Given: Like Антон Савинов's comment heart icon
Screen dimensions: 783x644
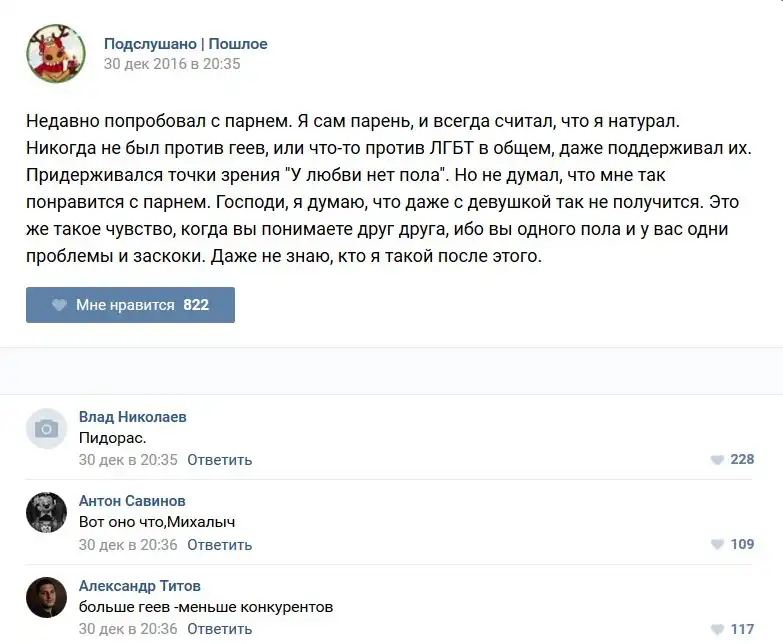Looking at the screenshot, I should pos(717,545).
